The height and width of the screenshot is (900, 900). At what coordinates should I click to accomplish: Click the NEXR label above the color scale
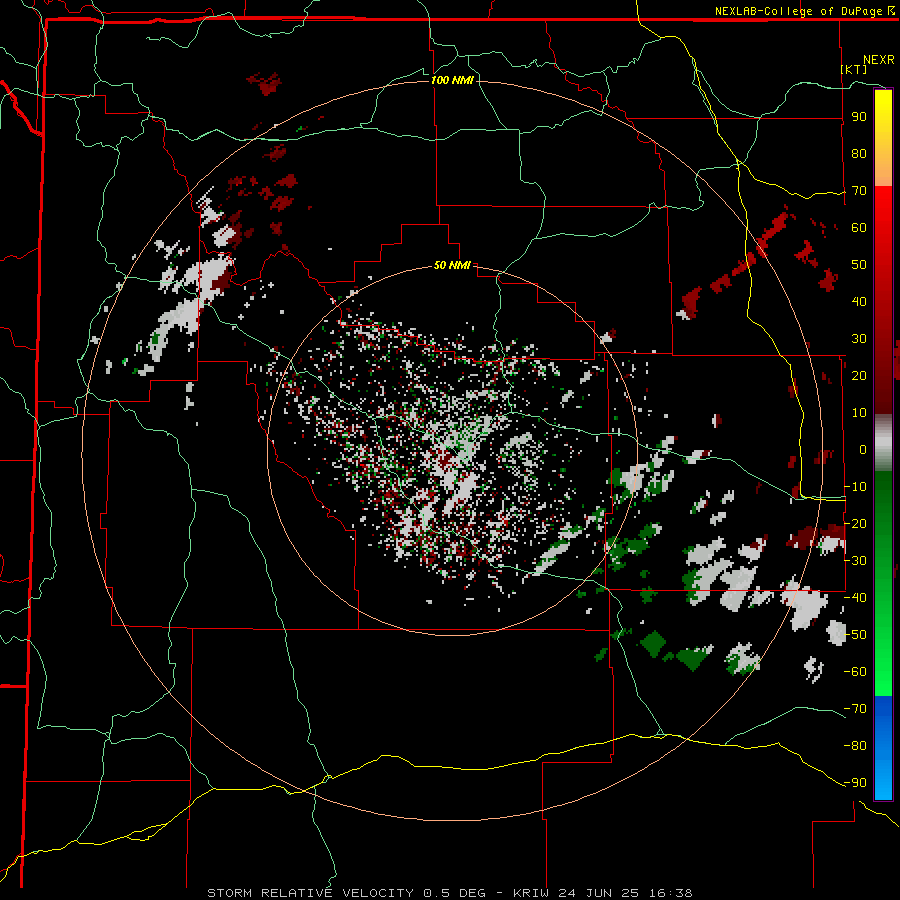879,60
